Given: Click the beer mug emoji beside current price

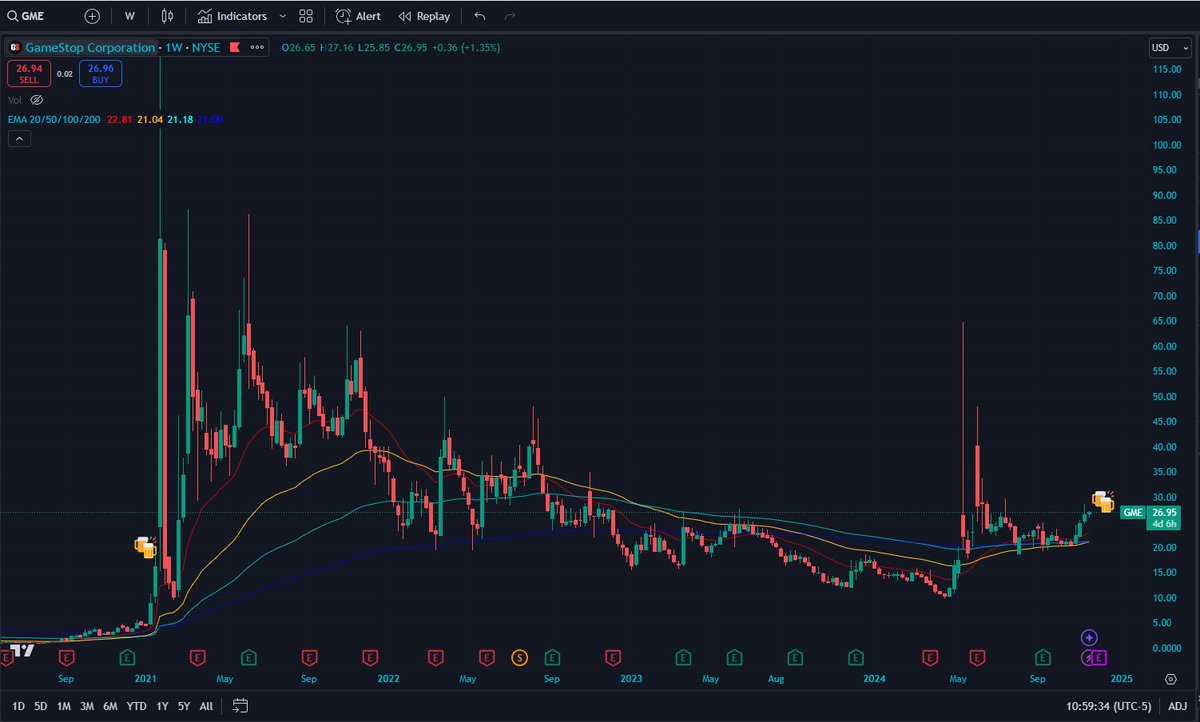Looking at the screenshot, I should click(x=1103, y=502).
